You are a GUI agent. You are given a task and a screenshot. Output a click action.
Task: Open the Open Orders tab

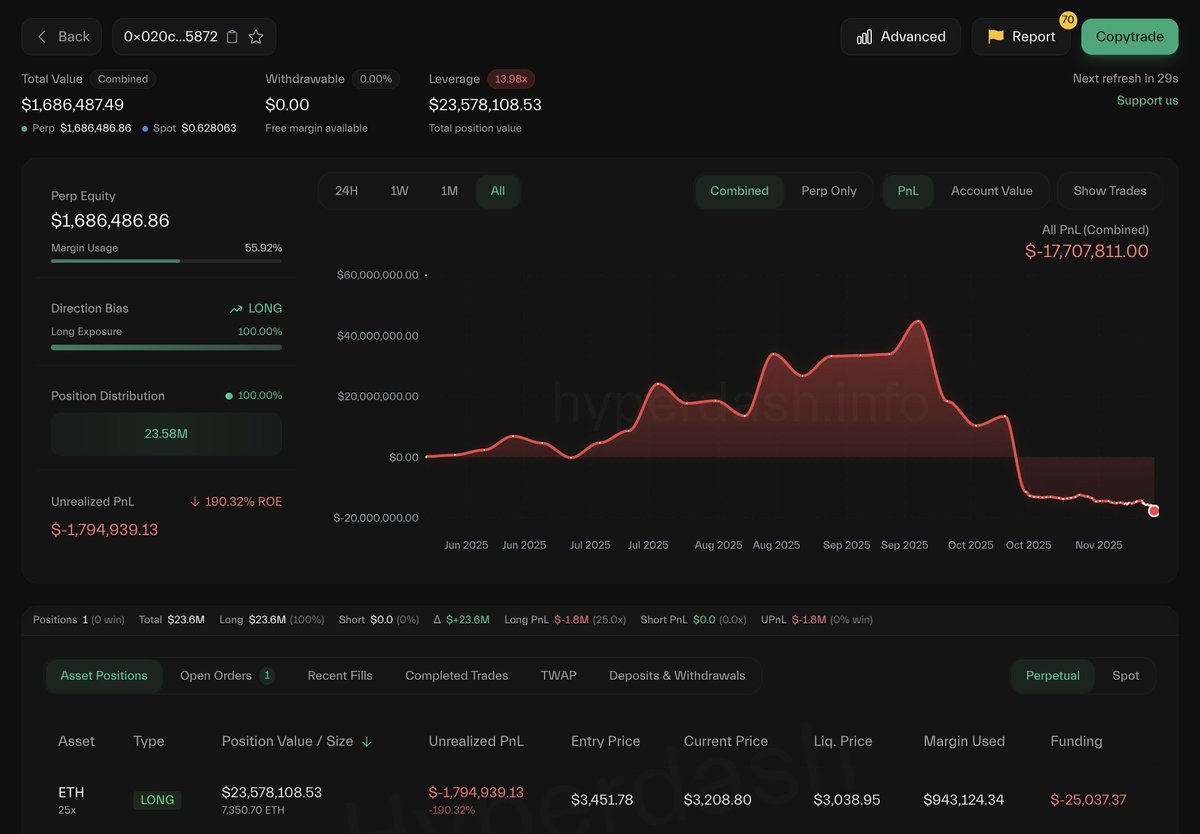pos(216,676)
